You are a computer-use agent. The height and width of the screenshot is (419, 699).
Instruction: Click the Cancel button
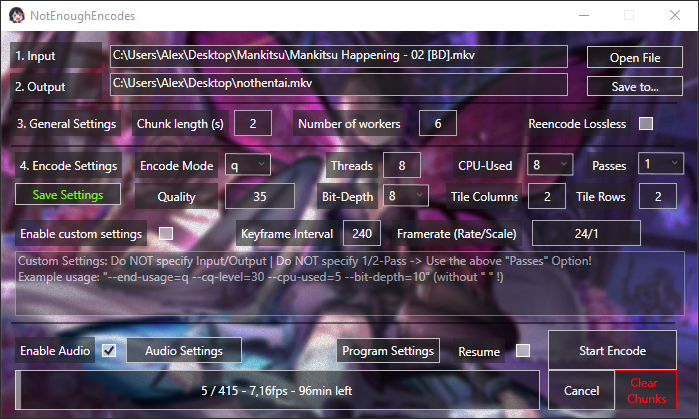tap(581, 390)
